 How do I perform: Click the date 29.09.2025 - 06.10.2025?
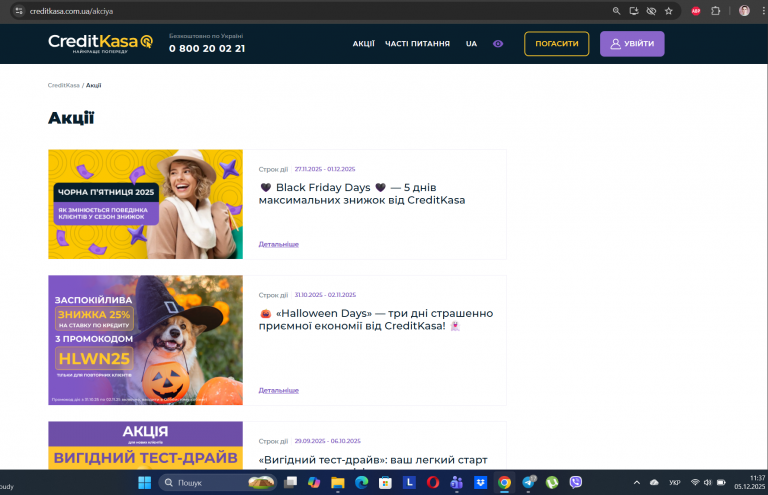tap(327, 441)
